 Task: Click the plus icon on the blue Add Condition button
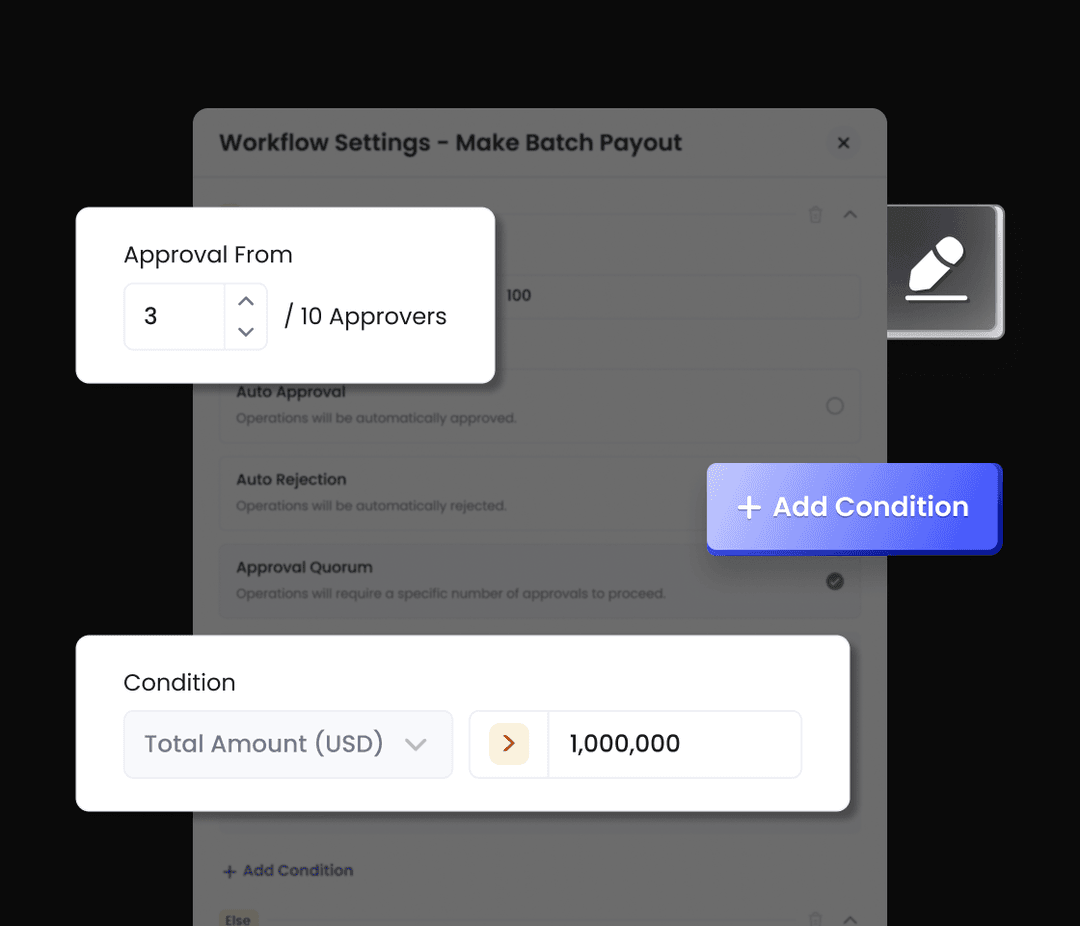749,508
